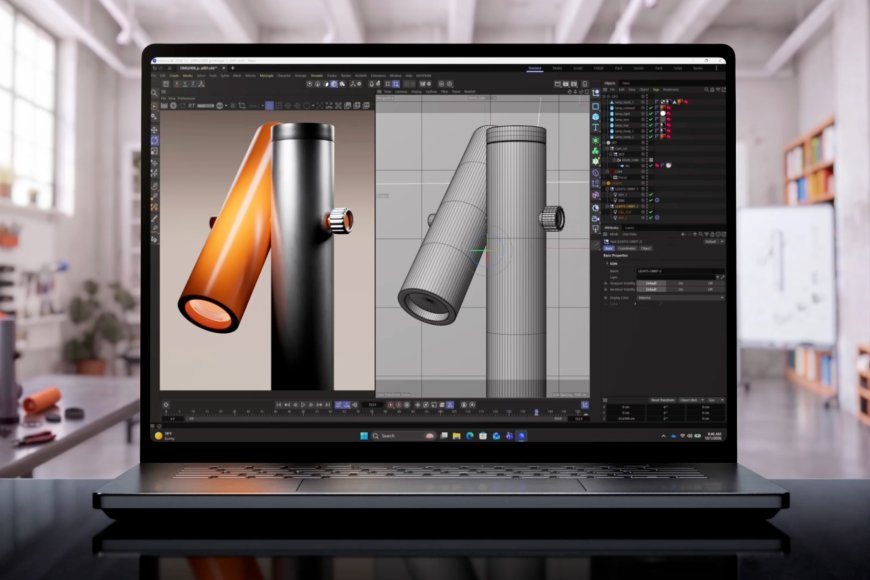Open the MoGraph menu
Viewport: 870px width, 580px height.
point(267,75)
